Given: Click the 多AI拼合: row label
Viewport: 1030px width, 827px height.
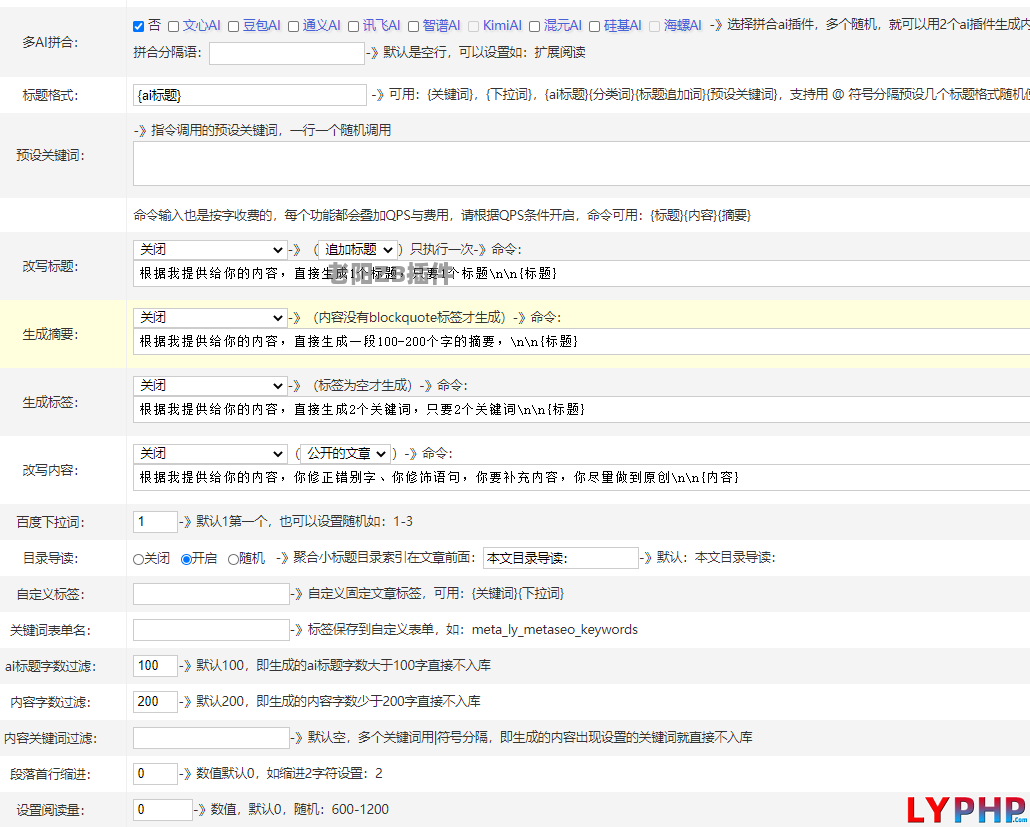Looking at the screenshot, I should coord(50,43).
